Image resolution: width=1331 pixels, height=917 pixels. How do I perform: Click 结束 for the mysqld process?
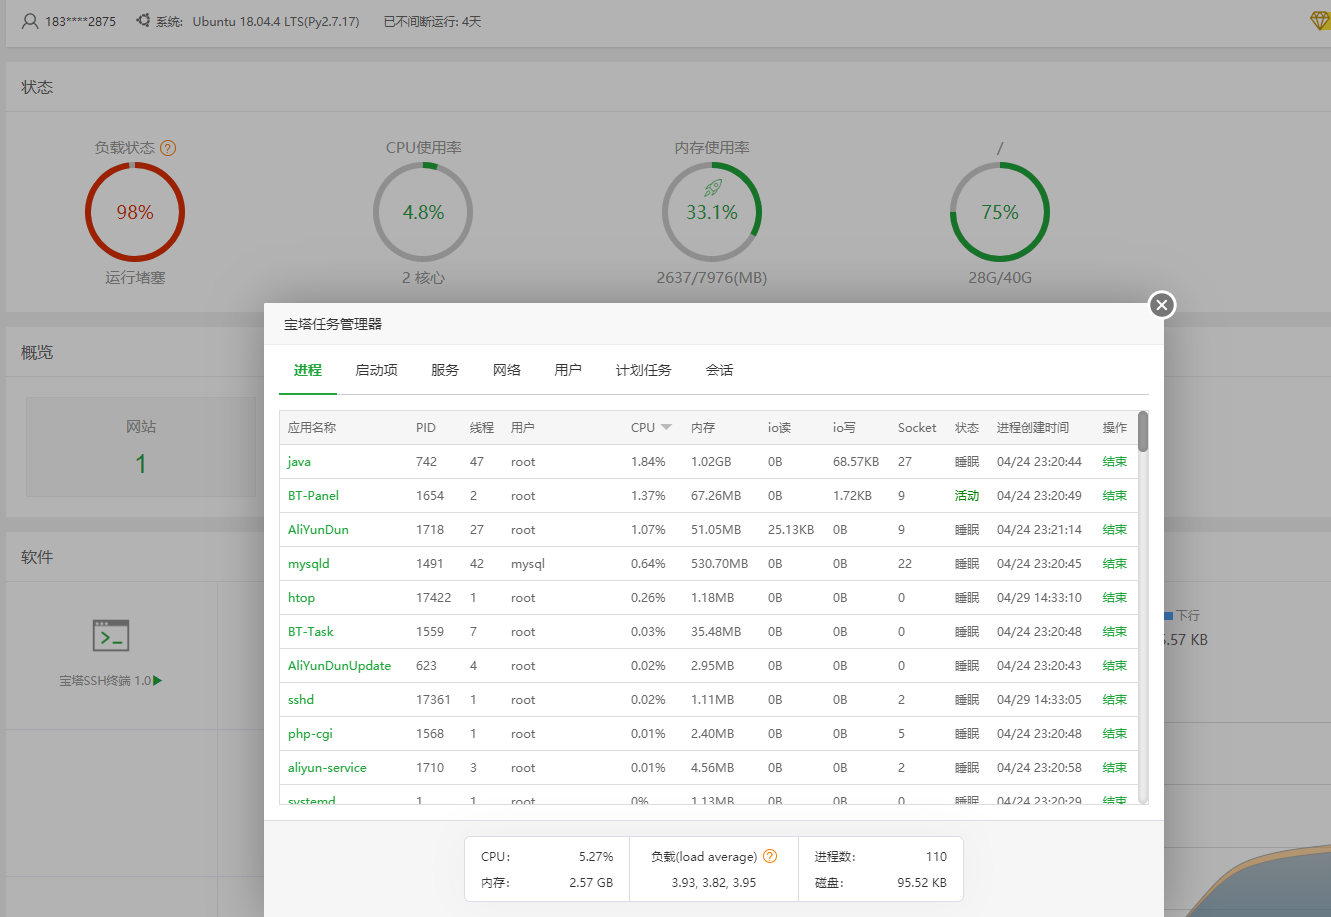(1114, 564)
